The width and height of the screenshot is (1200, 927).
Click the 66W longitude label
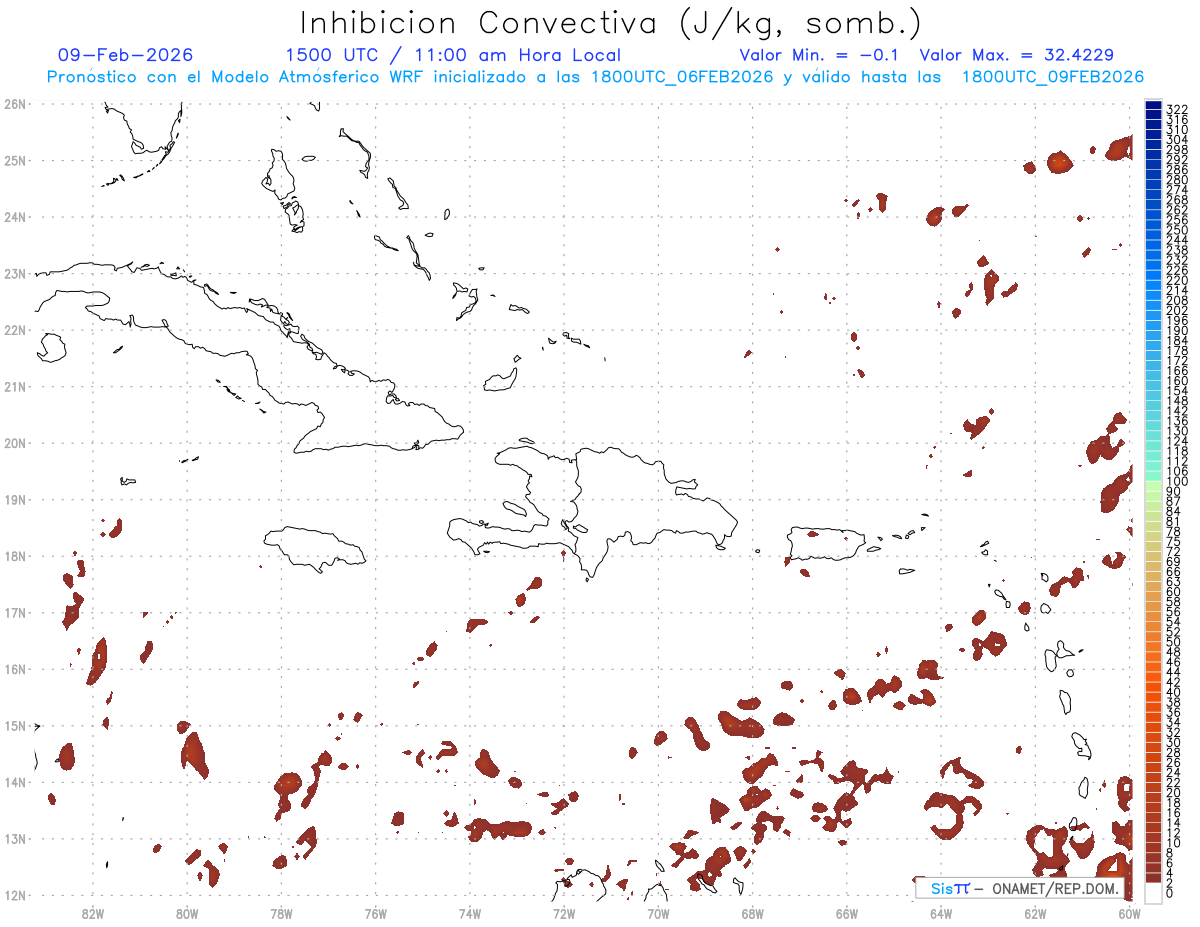tap(847, 912)
